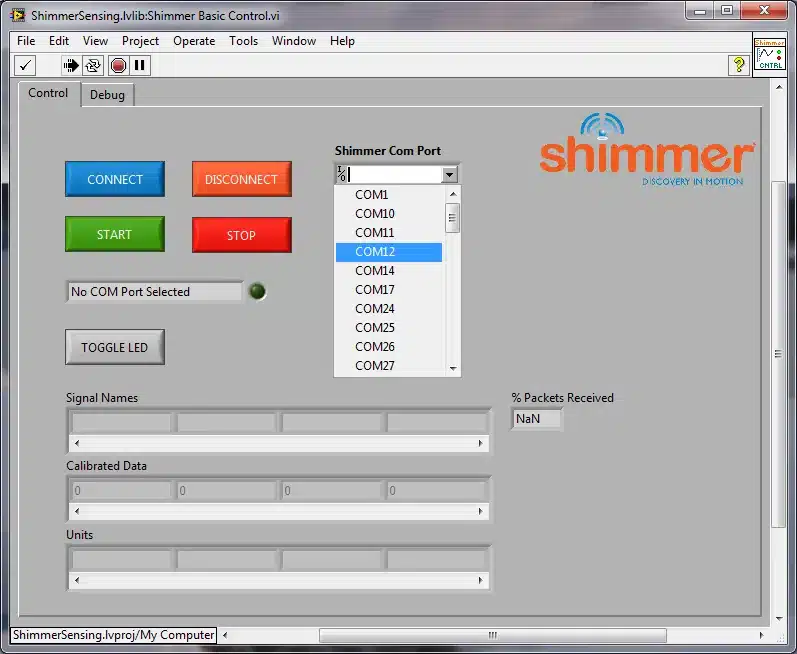
Task: Open the Tools menu
Action: (x=243, y=41)
